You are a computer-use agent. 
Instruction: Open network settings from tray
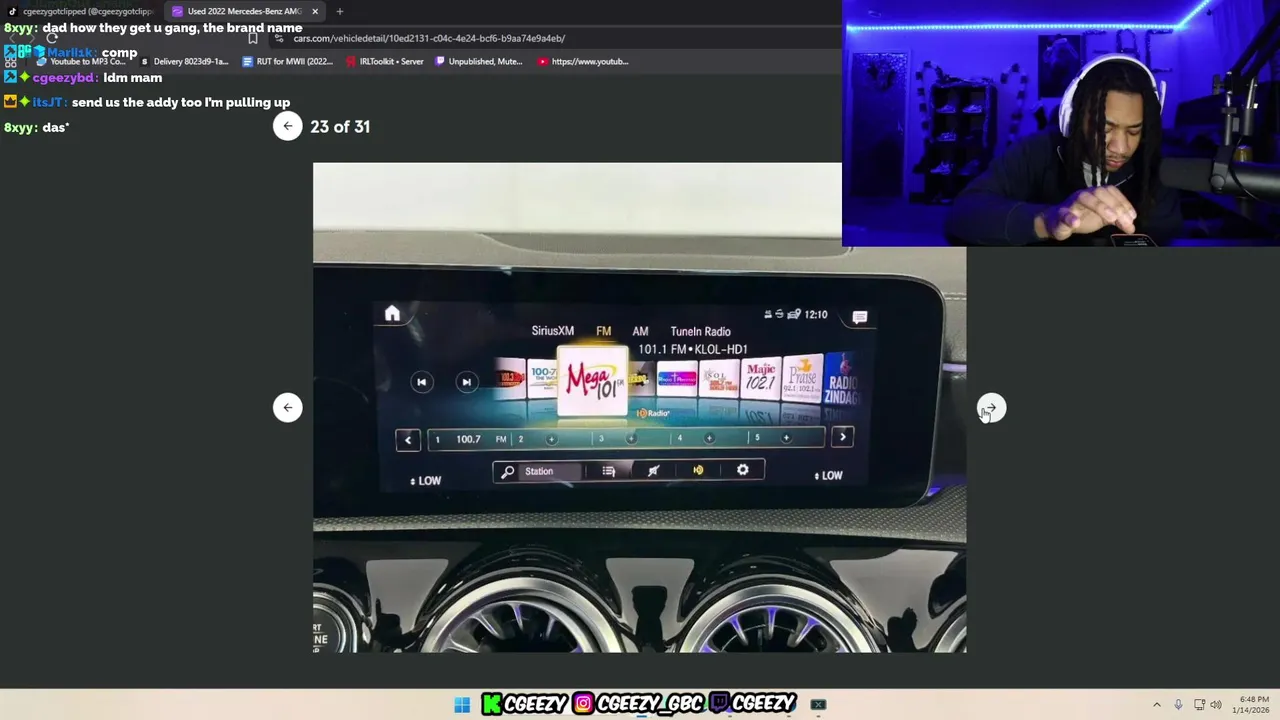click(x=1199, y=705)
